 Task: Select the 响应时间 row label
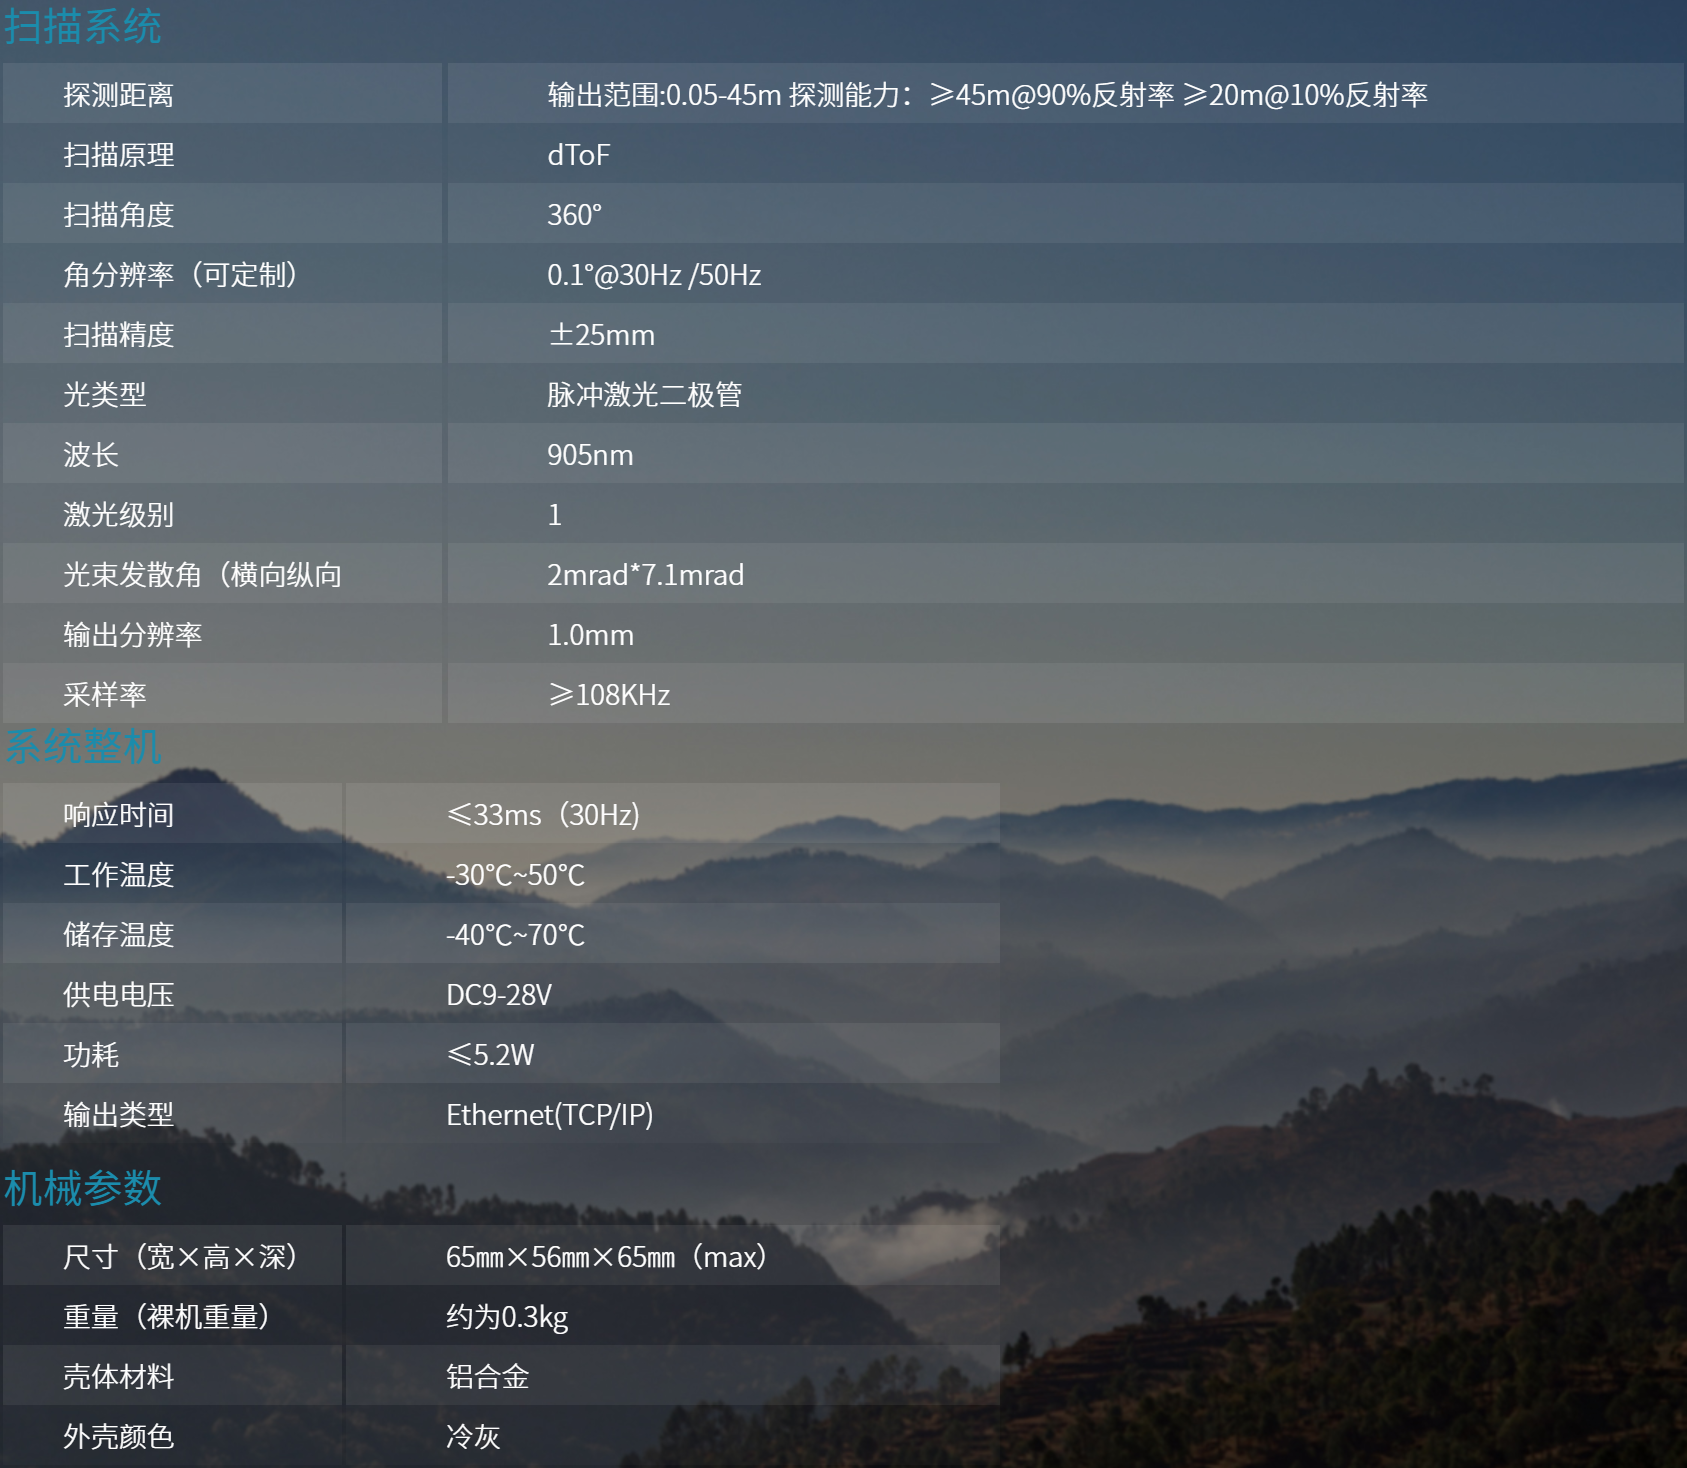pyautogui.click(x=118, y=815)
